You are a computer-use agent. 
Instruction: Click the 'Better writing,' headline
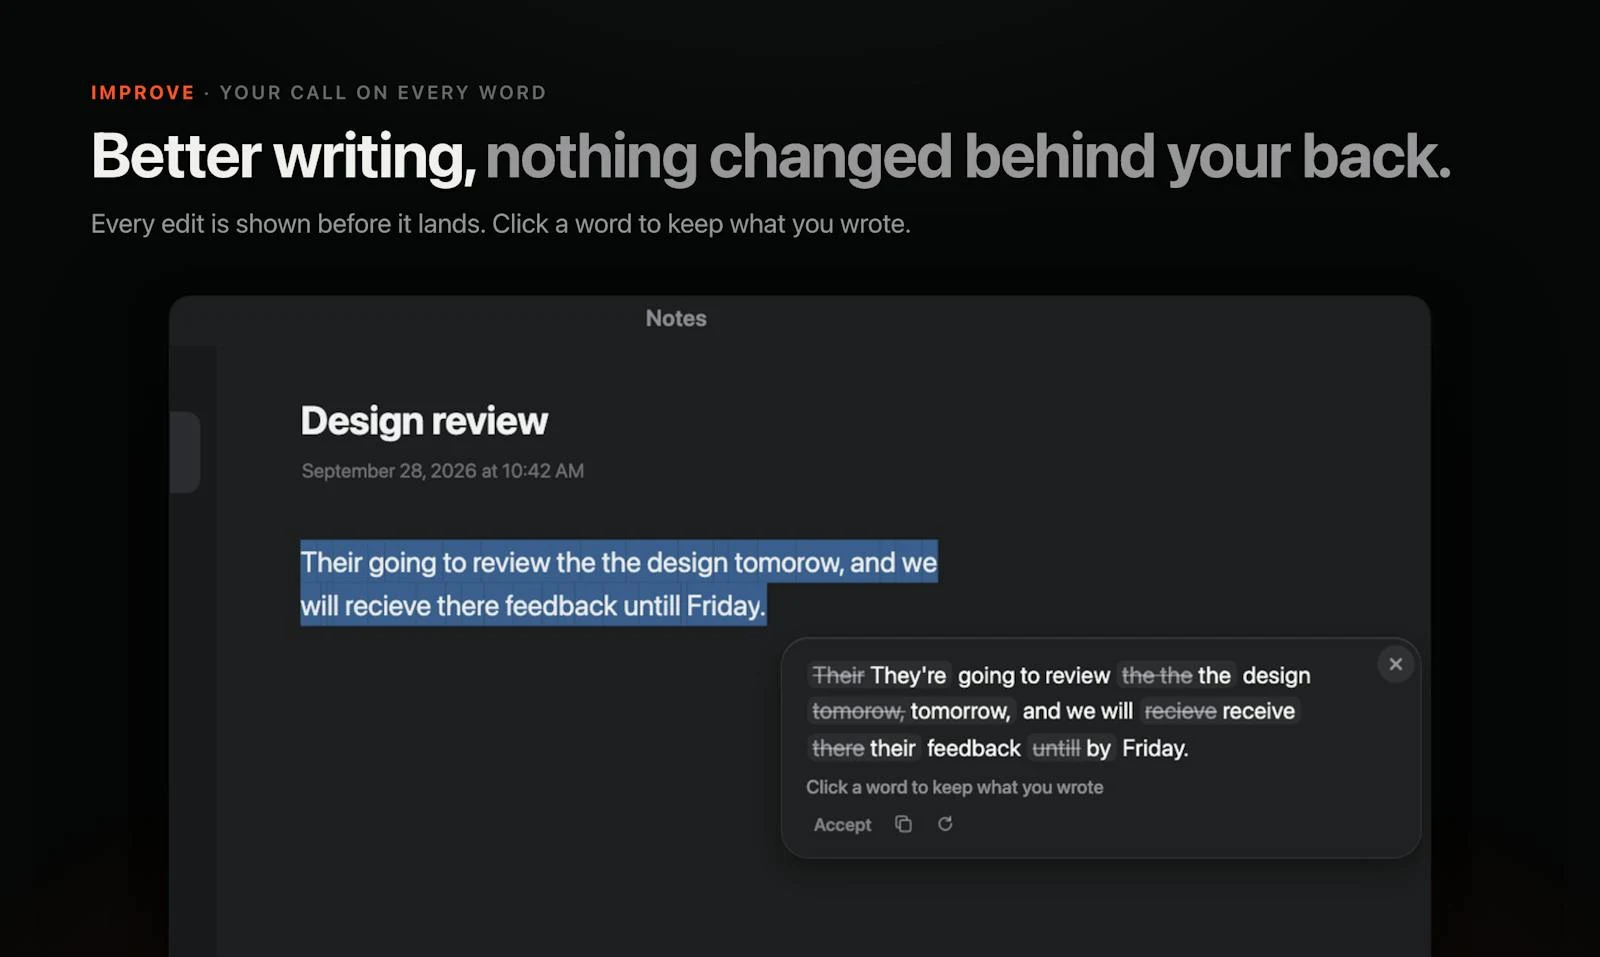point(284,157)
